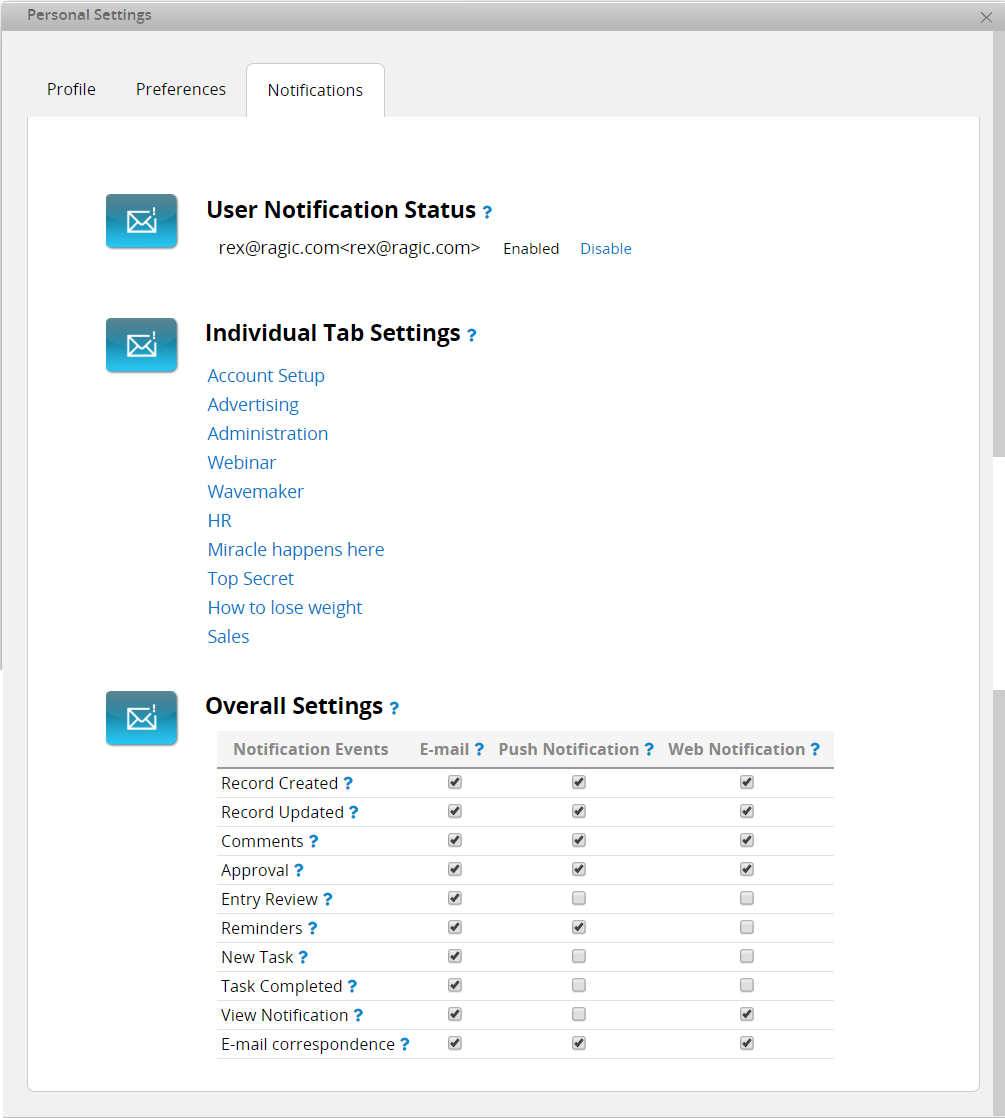Viewport: 1005px width, 1118px height.
Task: Switch to the Profile tab
Action: [71, 89]
